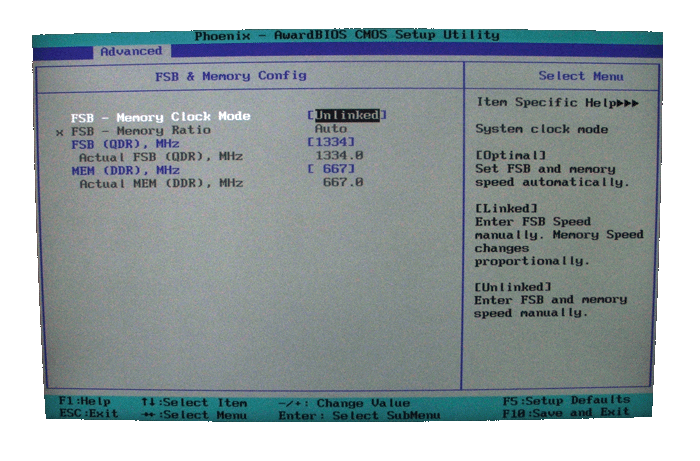Click the Change Value footer hint
The height and width of the screenshot is (461, 700).
click(344, 403)
